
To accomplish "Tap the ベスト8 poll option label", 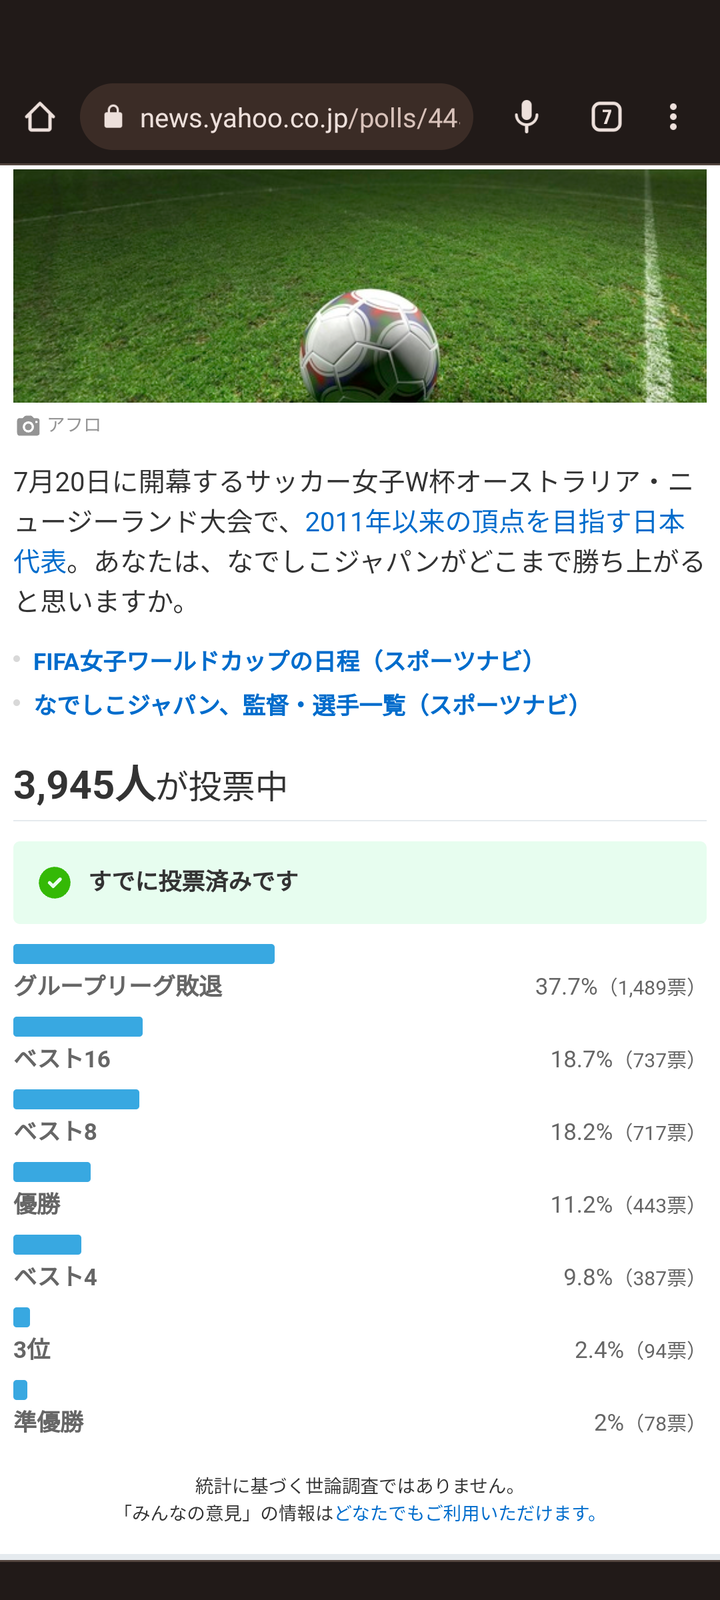I will 55,1132.
